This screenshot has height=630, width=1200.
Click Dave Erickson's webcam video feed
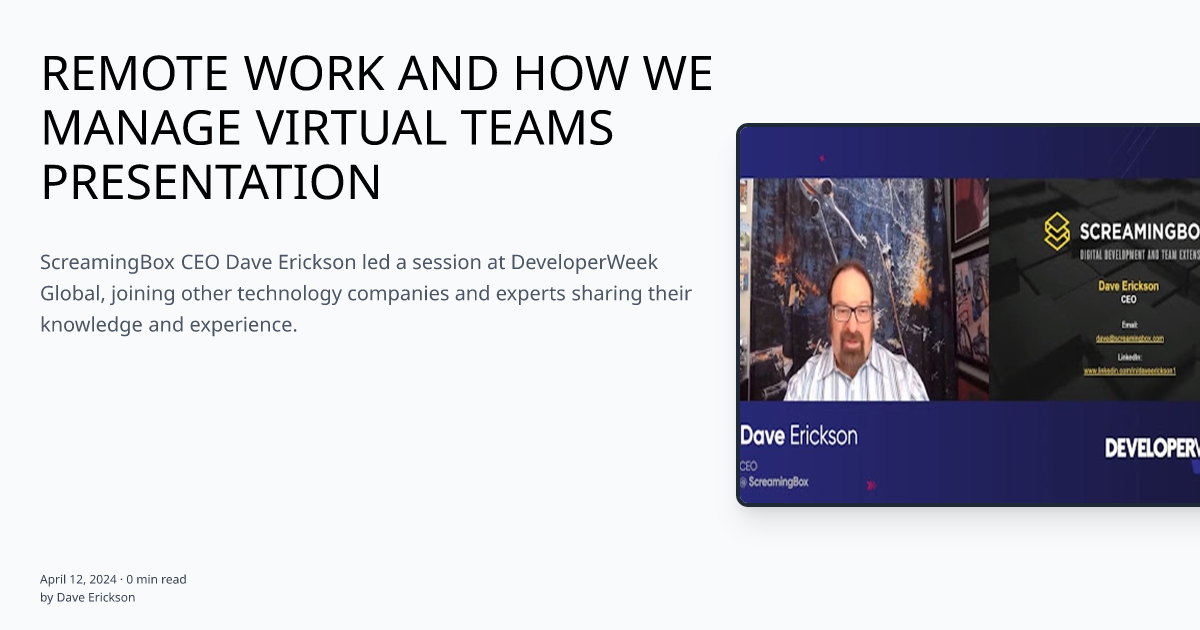[865, 290]
